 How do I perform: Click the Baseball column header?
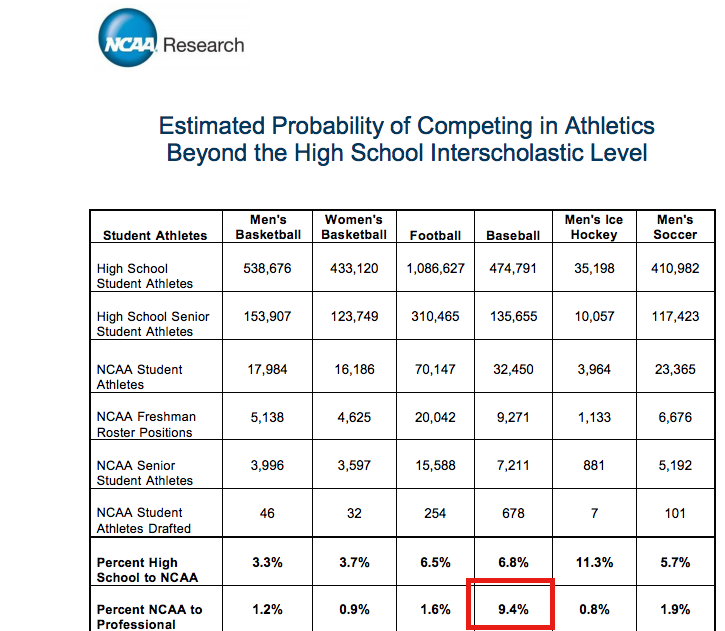512,235
